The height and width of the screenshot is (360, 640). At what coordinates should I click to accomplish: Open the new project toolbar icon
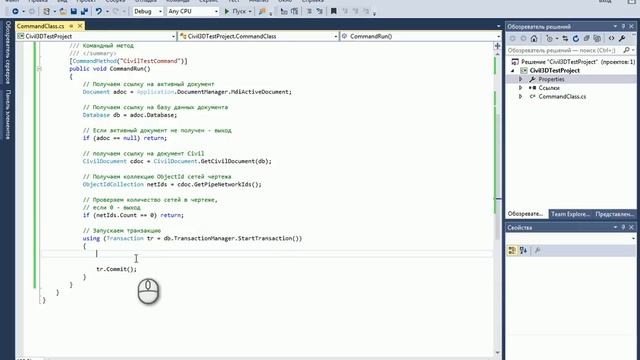pyautogui.click(x=47, y=11)
